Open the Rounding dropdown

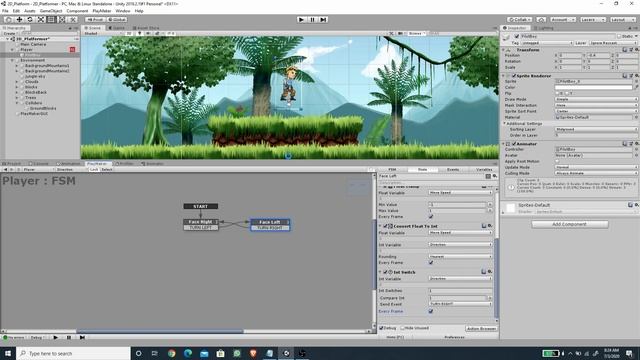(460, 257)
